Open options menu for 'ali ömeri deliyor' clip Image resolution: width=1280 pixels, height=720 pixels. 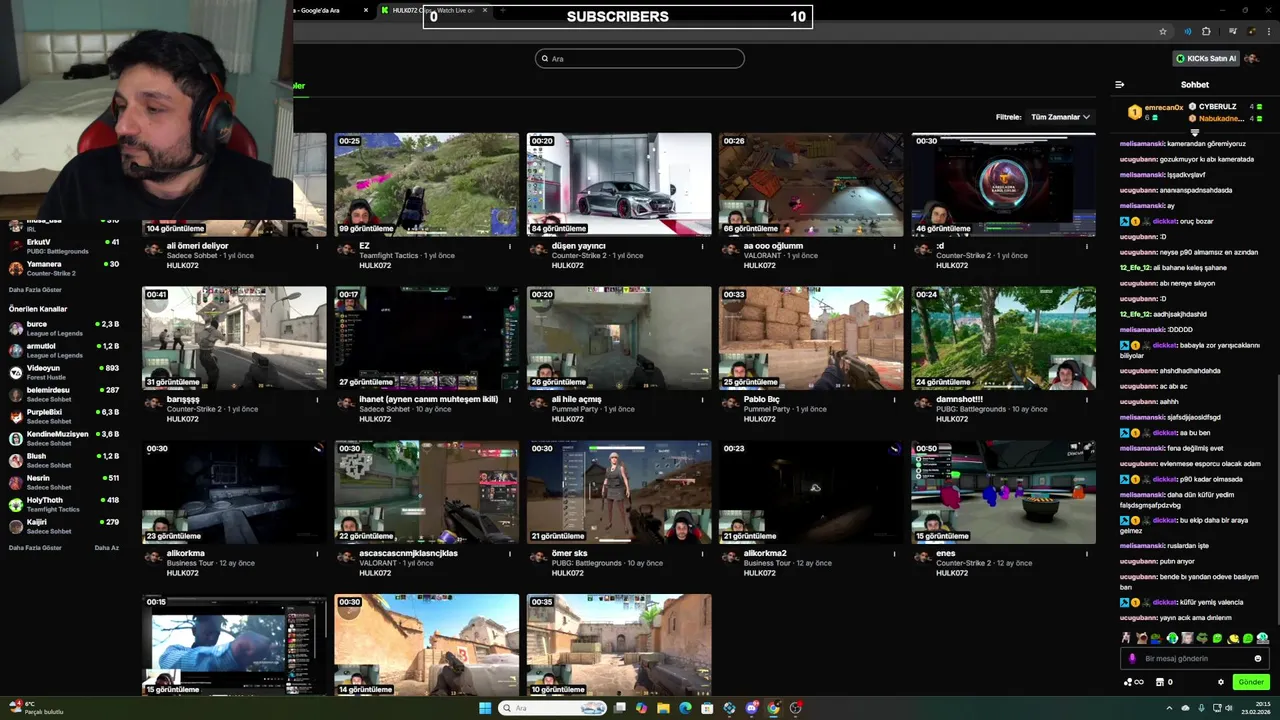click(x=318, y=246)
